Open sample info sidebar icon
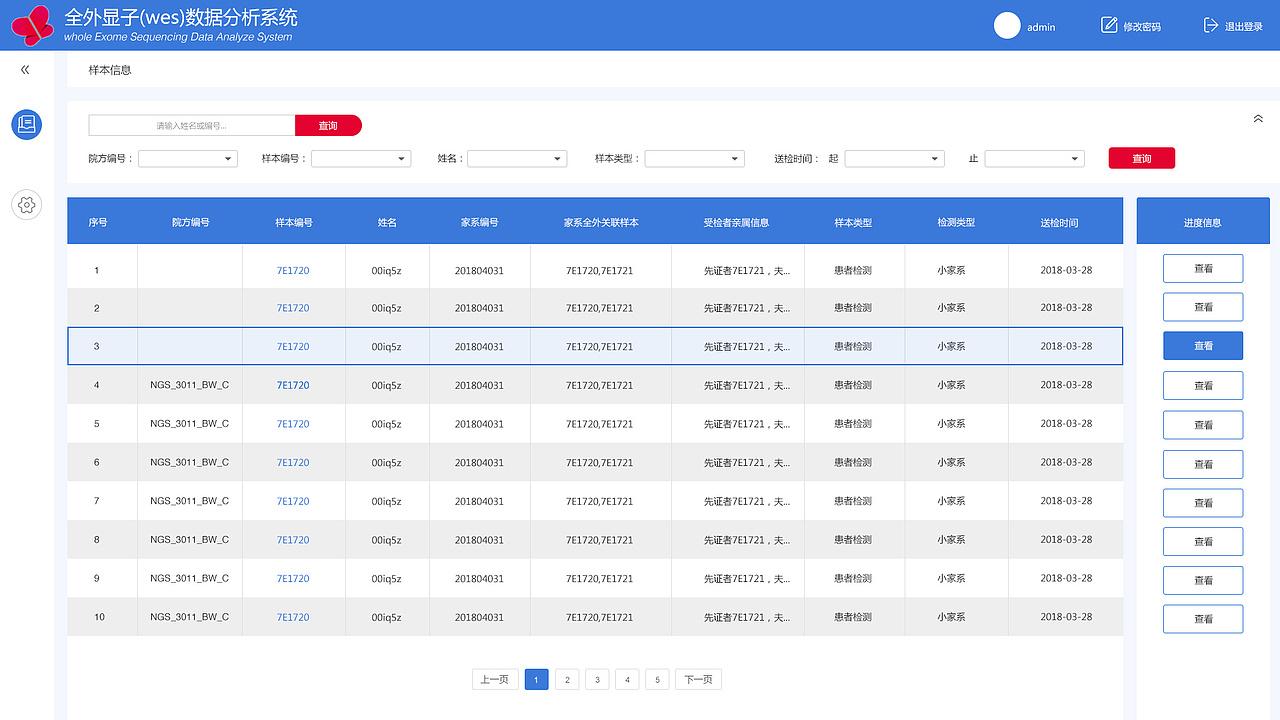Screen dimensions: 1280x720 27,124
